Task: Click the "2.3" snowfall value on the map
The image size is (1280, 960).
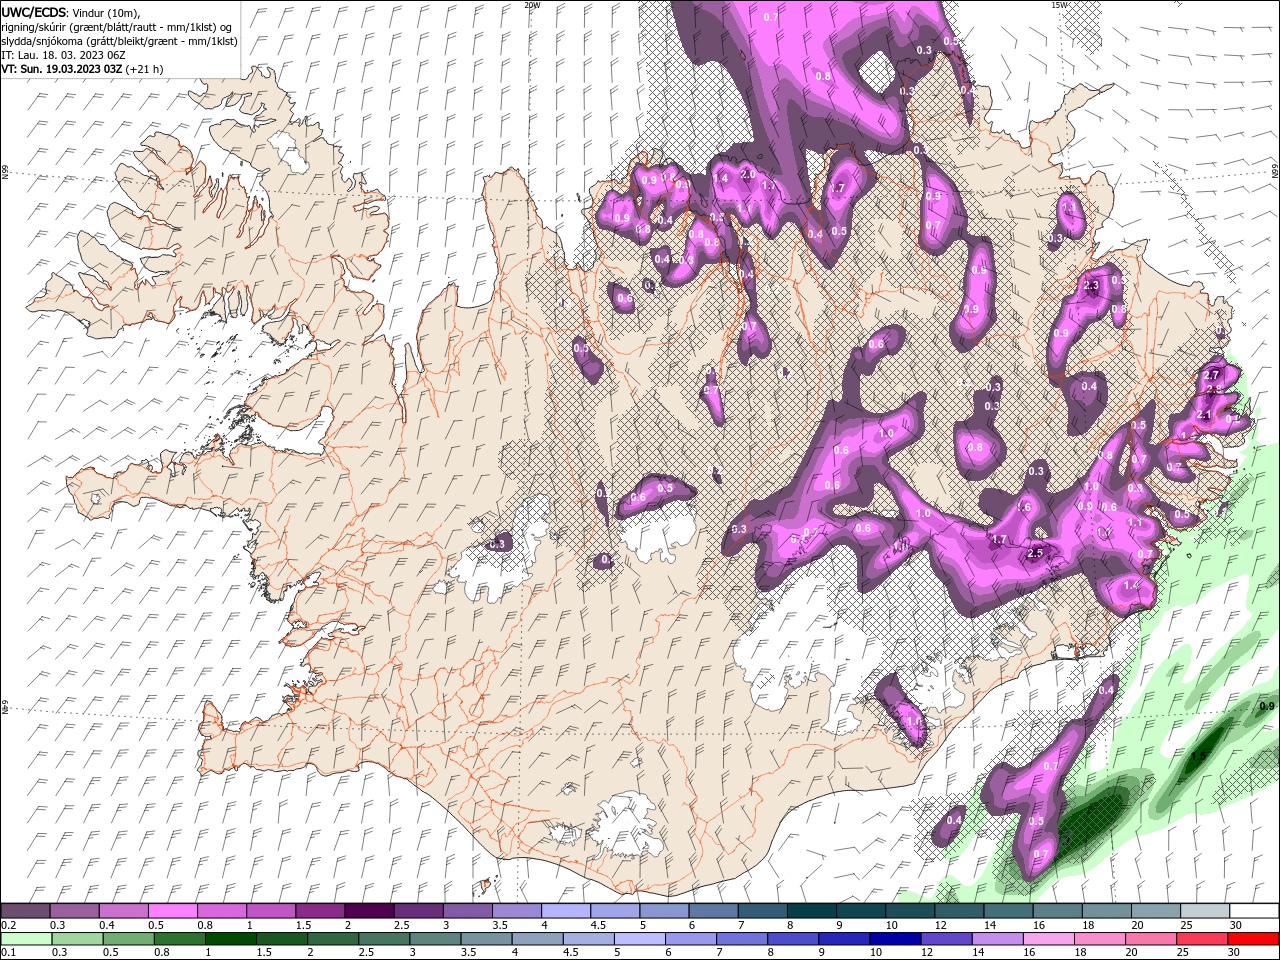Action: pos(1091,286)
